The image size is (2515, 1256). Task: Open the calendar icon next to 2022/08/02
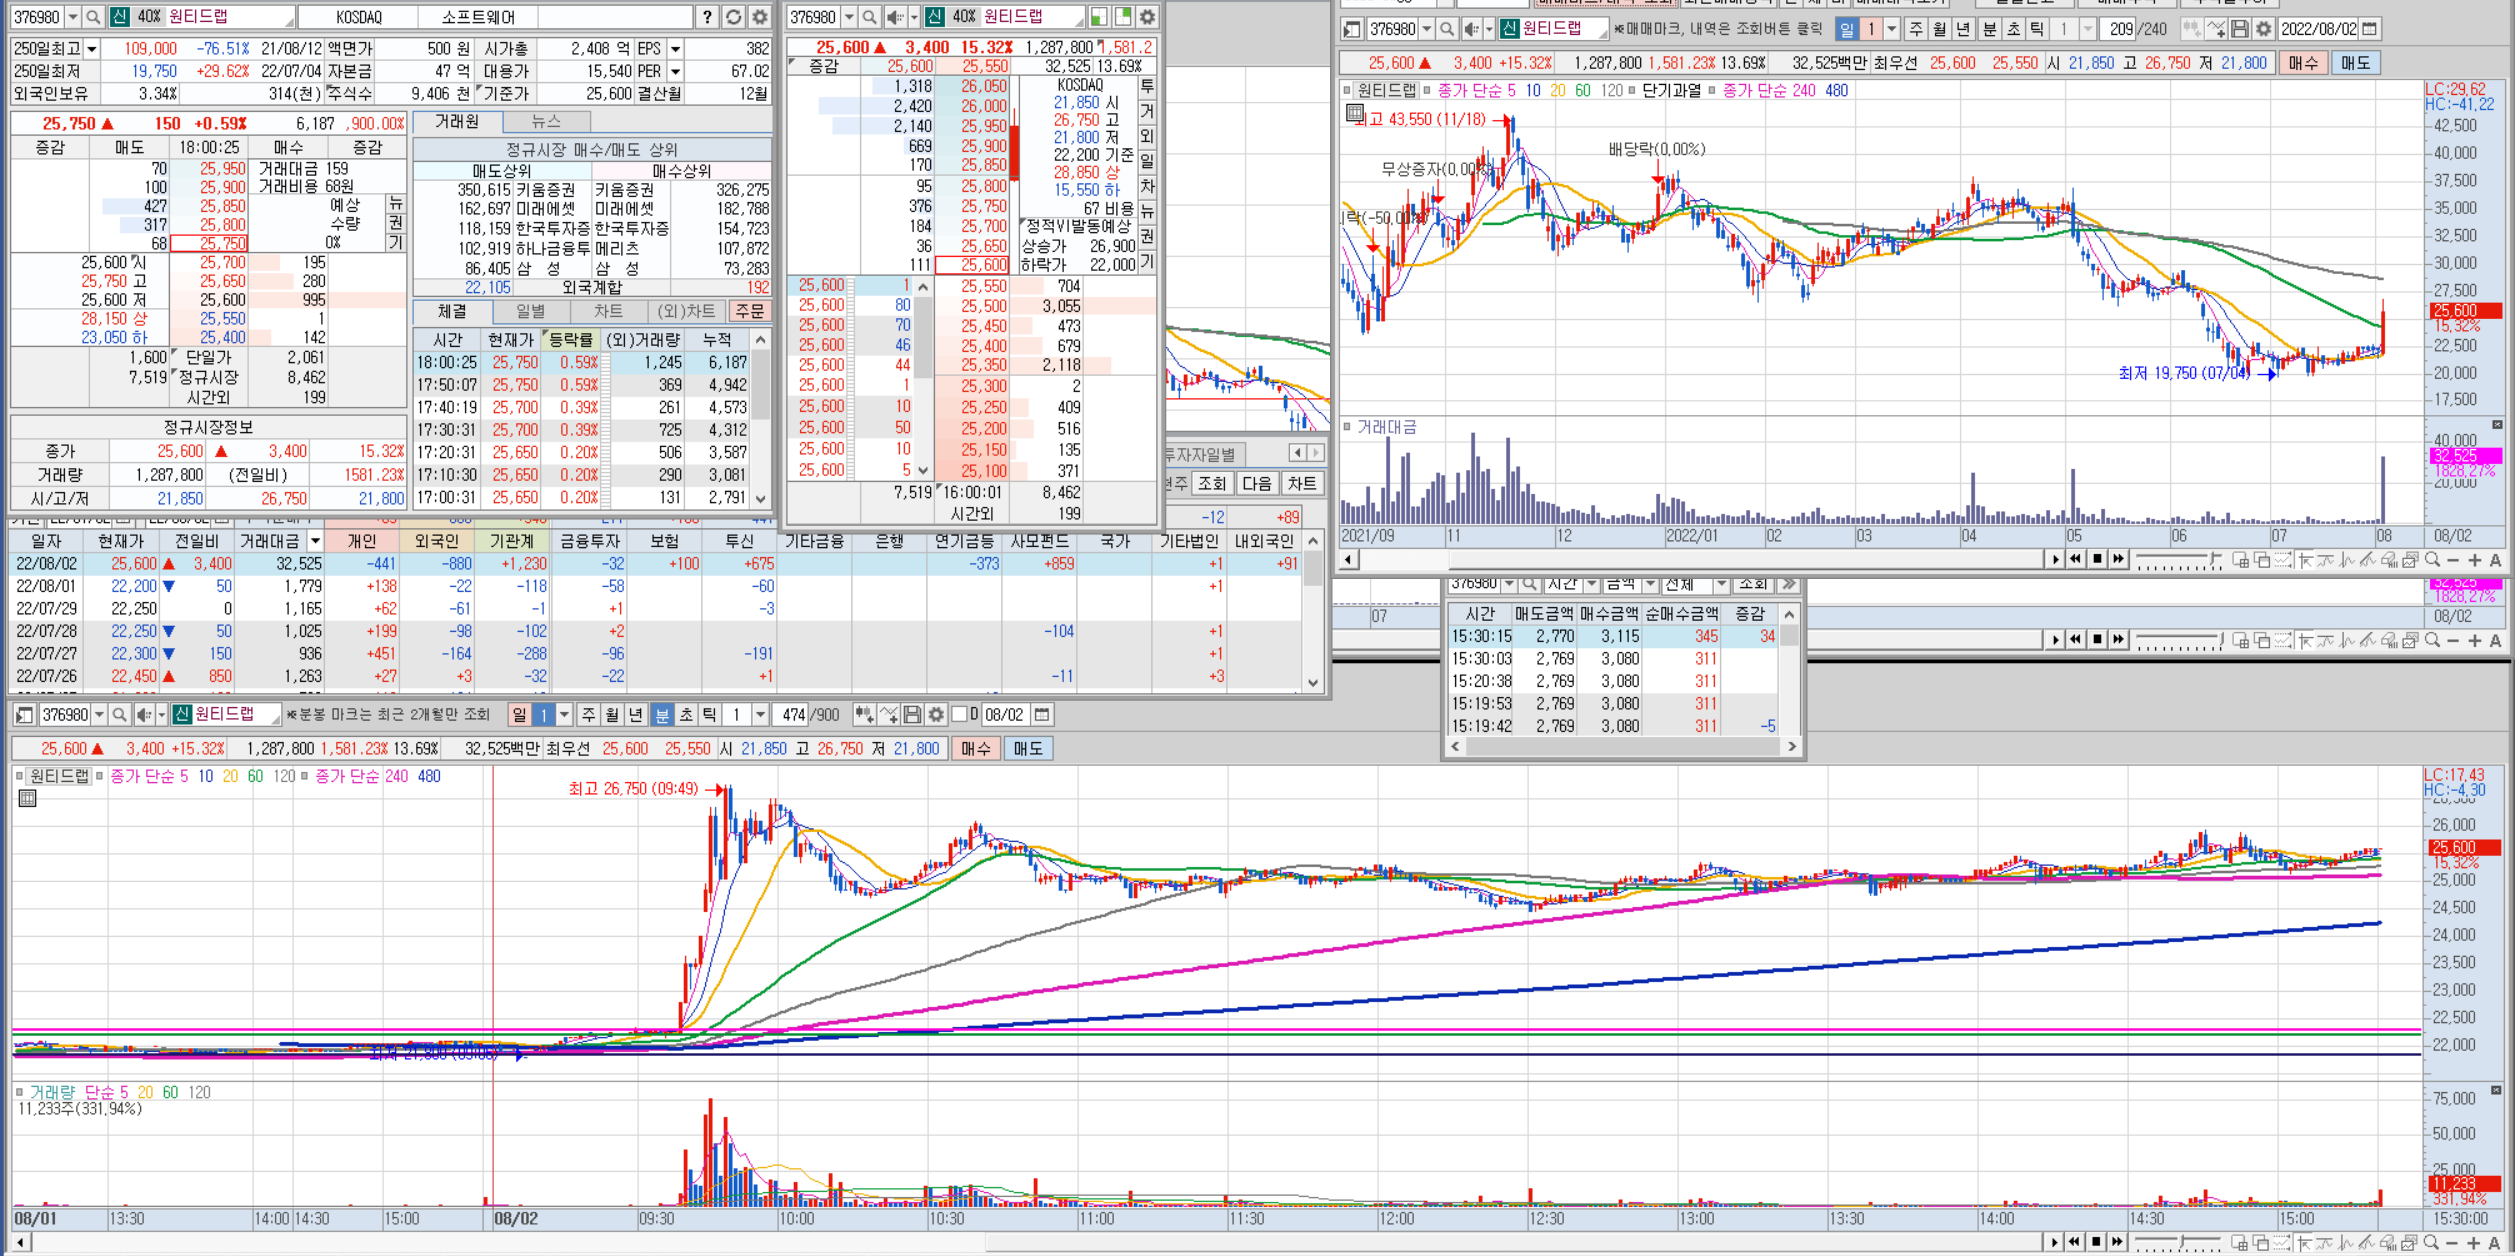[x=2370, y=29]
